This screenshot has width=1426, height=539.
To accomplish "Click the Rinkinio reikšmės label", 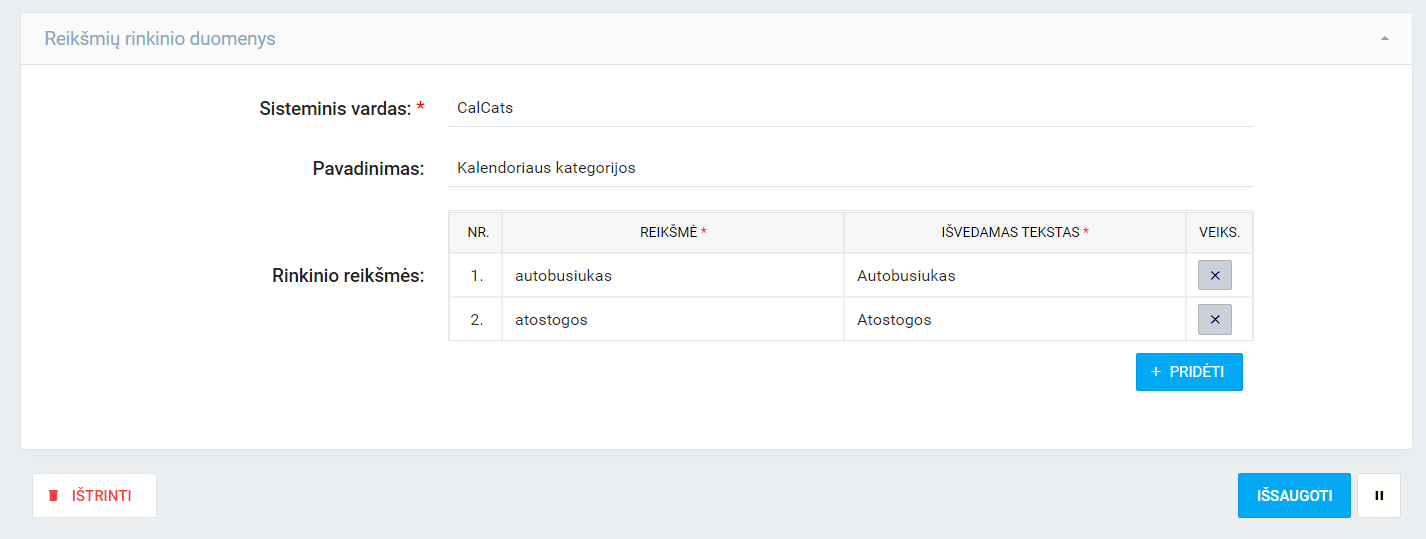I will point(348,276).
